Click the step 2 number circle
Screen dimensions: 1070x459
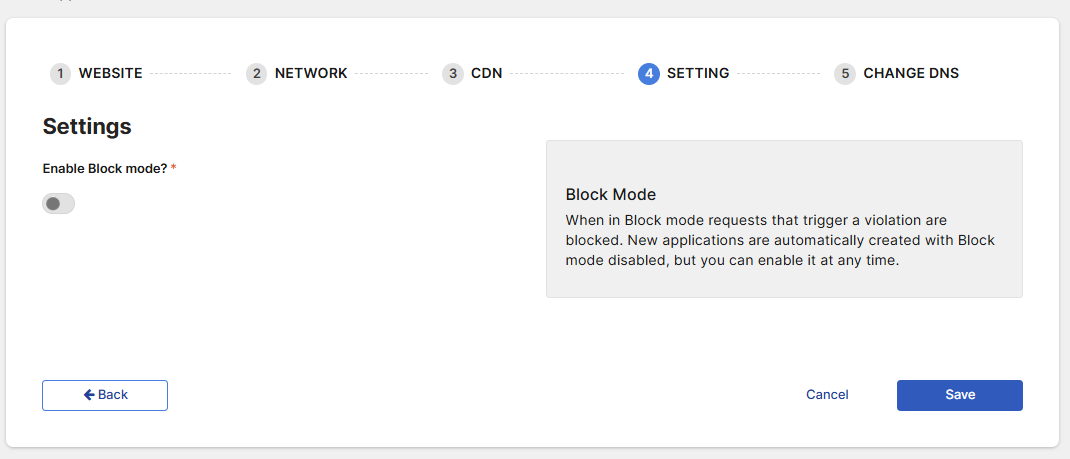256,73
